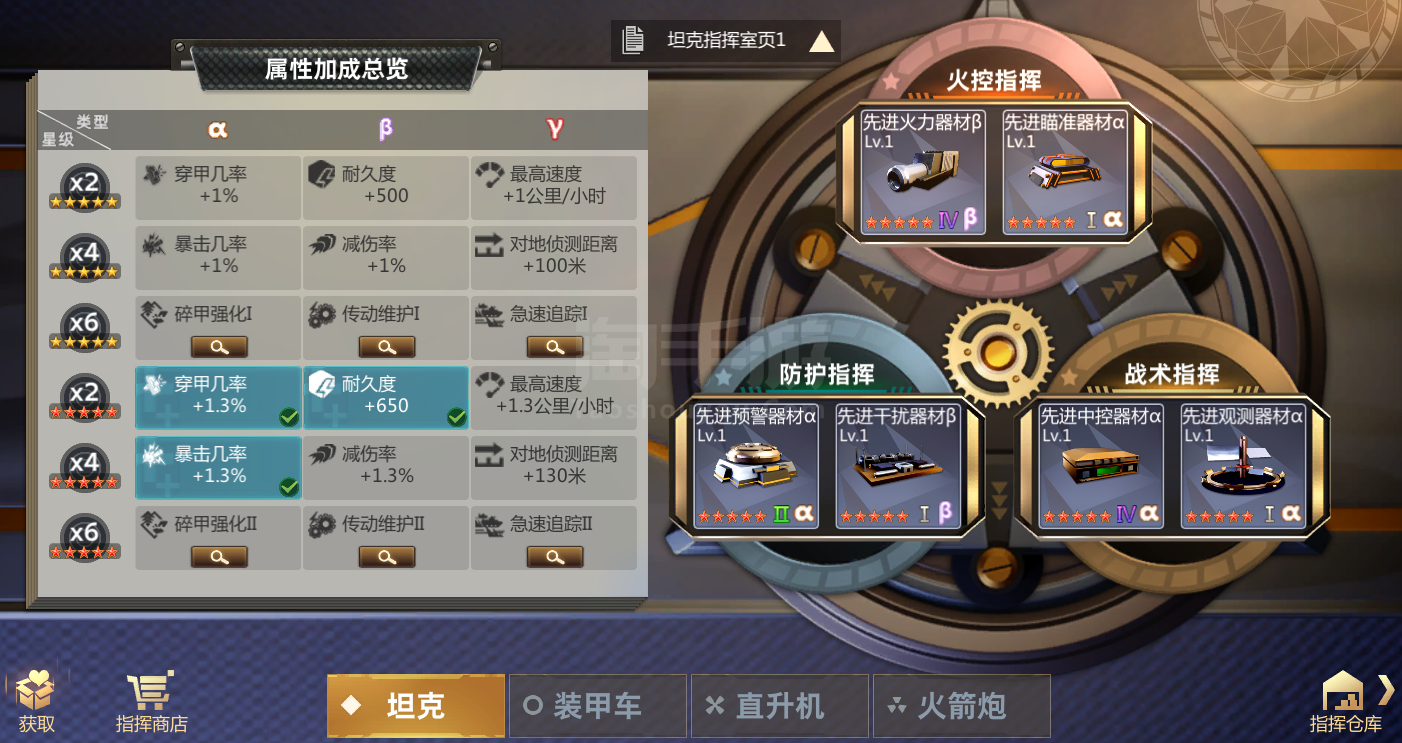
Task: Select the 先进干扰器材β equipment slot
Action: click(898, 465)
